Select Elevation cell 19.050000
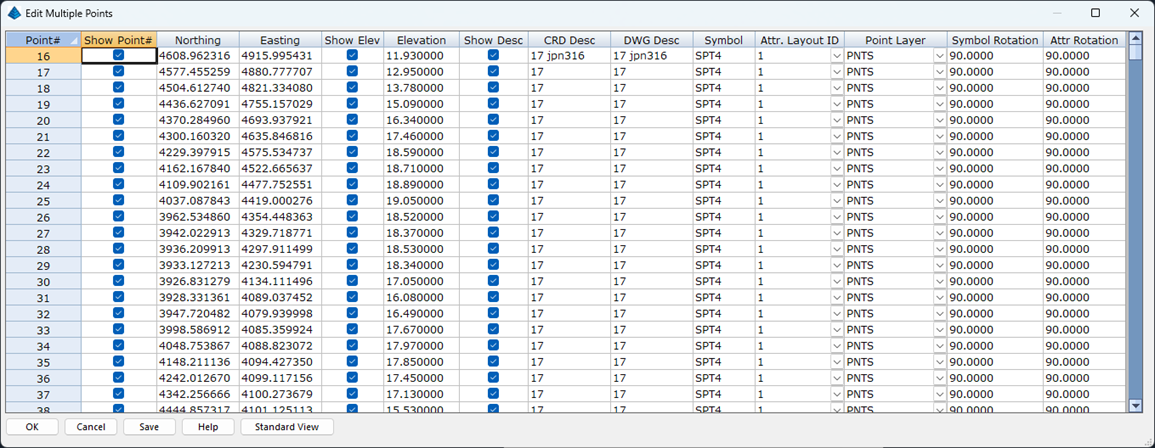The width and height of the screenshot is (1155, 448). coord(421,200)
